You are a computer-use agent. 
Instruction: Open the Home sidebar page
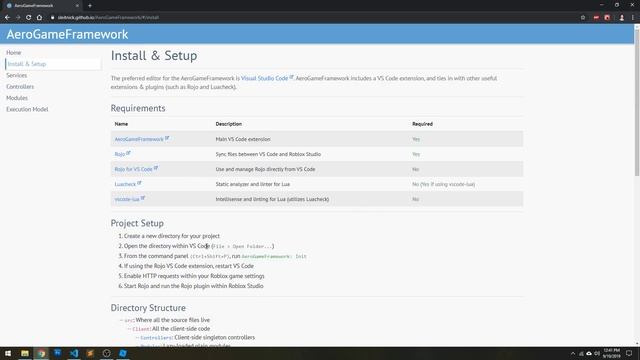pyautogui.click(x=13, y=53)
